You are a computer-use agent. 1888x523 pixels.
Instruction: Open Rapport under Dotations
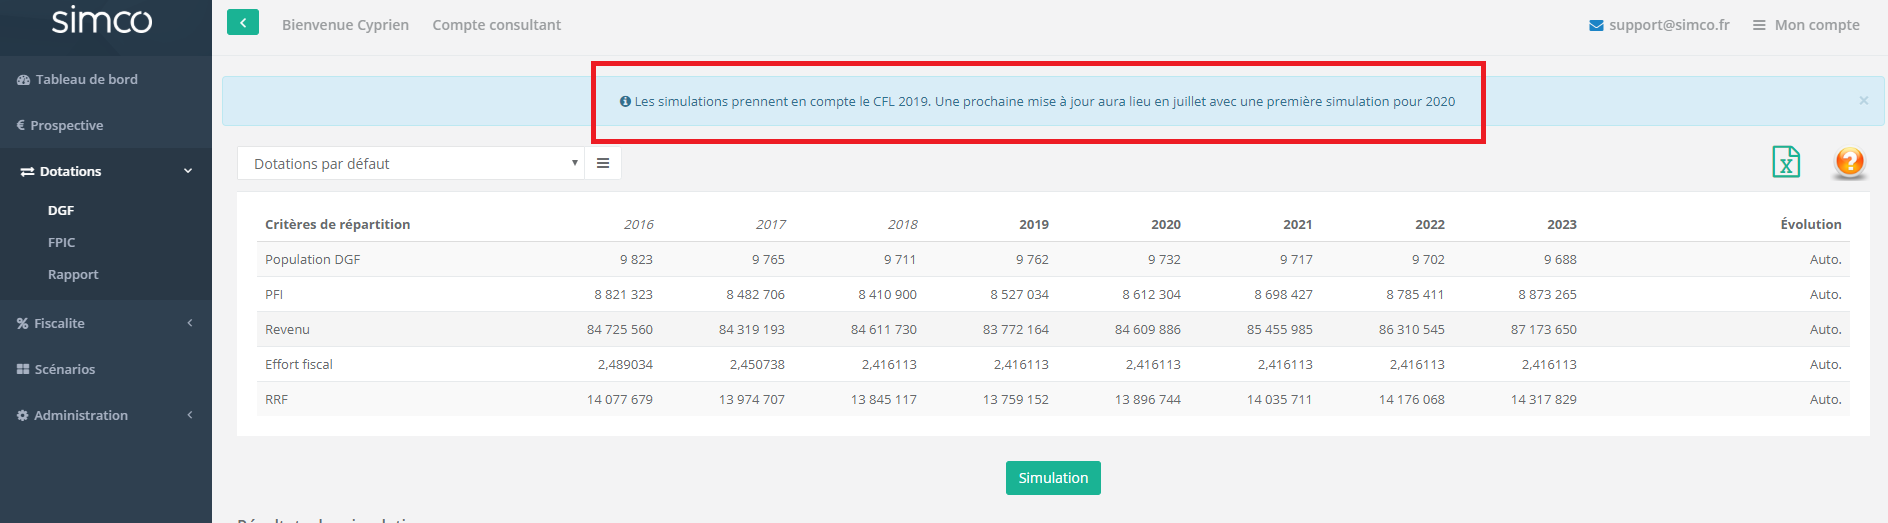pyautogui.click(x=73, y=274)
